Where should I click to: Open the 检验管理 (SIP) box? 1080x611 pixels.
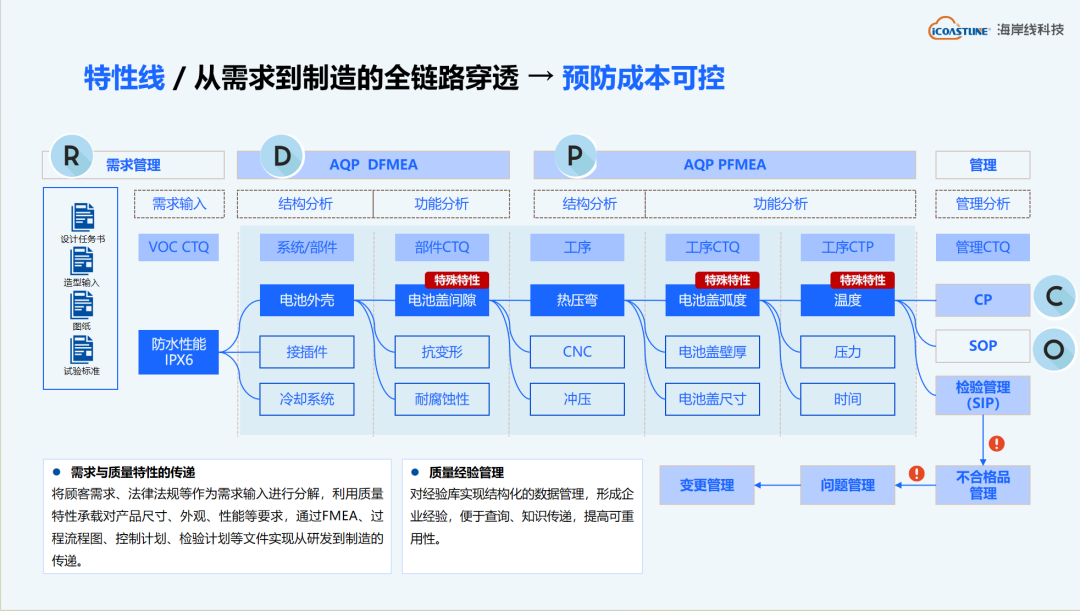[983, 395]
